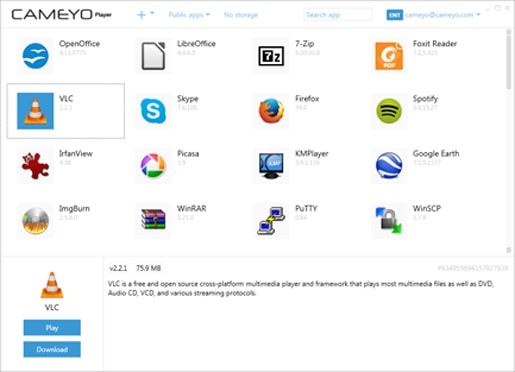Screen dimensions: 515x372
Task: Select the Google Earth icon
Action: point(389,166)
